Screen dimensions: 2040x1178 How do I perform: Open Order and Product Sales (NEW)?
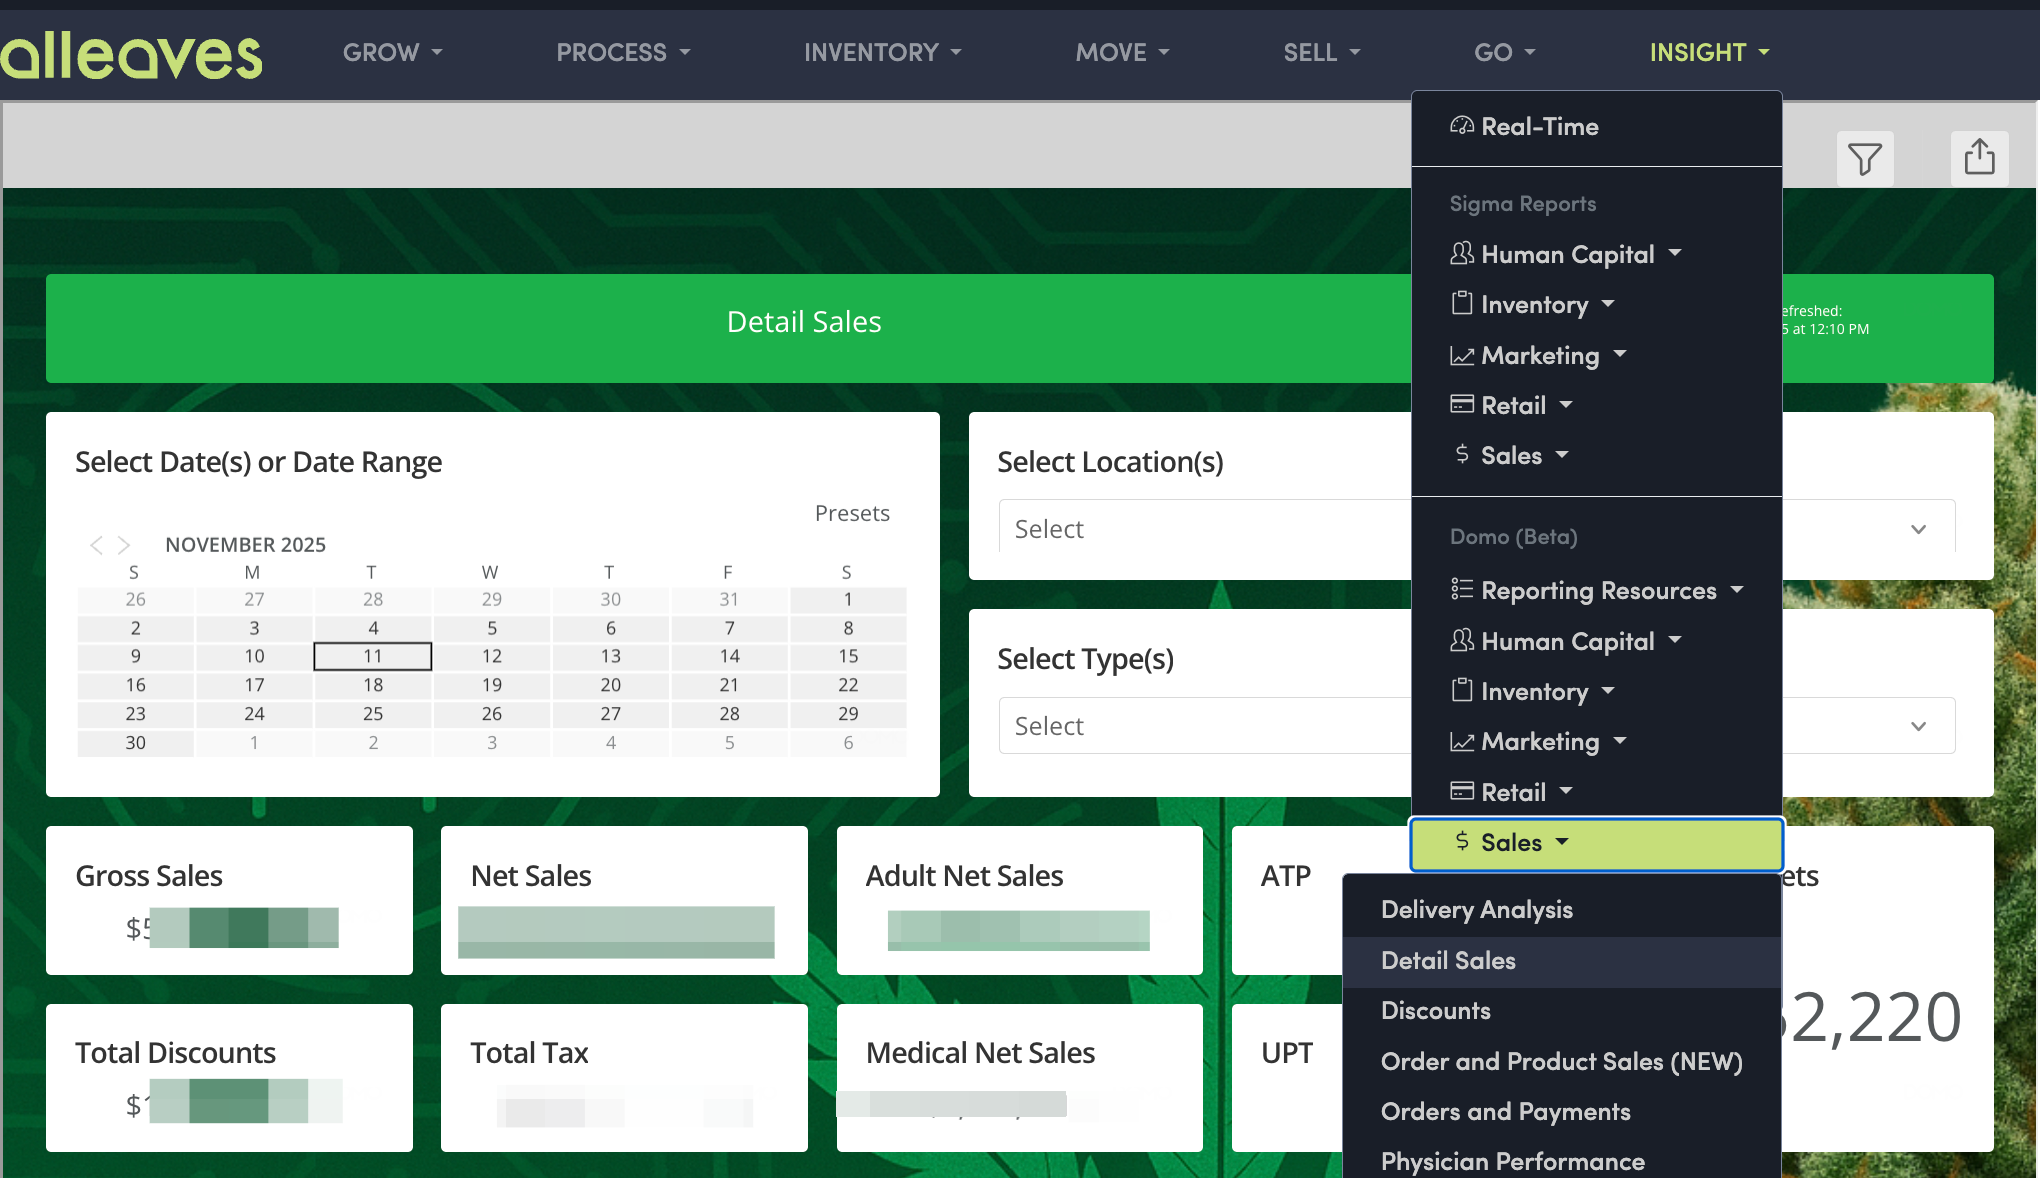[1561, 1061]
